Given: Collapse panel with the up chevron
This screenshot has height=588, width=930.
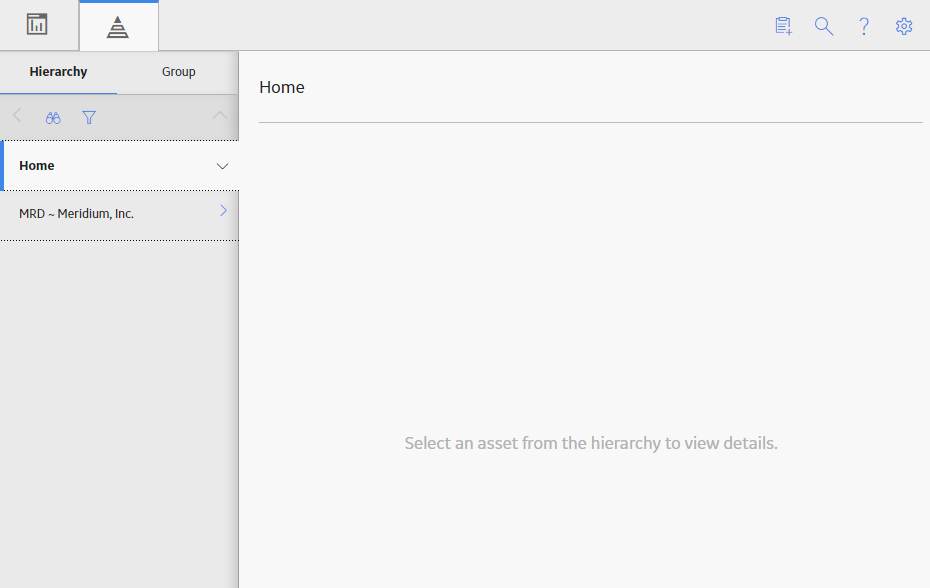Looking at the screenshot, I should (x=220, y=115).
